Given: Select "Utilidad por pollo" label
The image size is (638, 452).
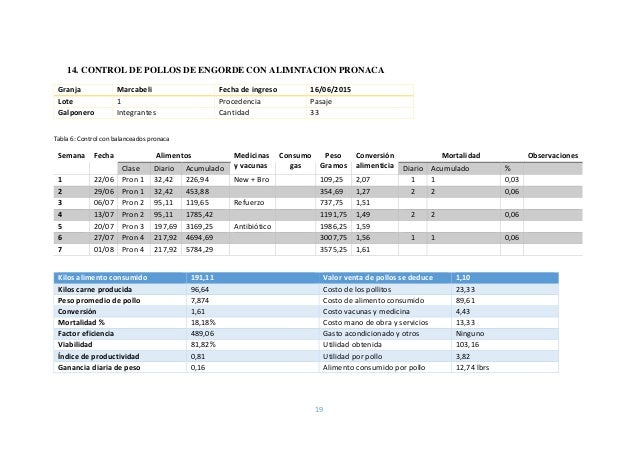Looking at the screenshot, I should [x=352, y=356].
